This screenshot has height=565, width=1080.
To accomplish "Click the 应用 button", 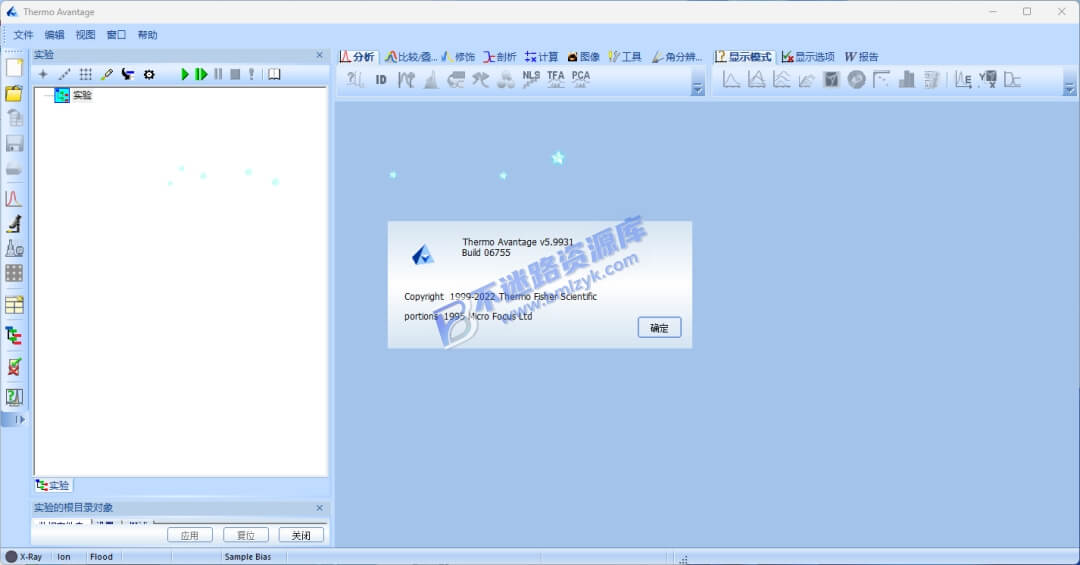I will click(190, 535).
